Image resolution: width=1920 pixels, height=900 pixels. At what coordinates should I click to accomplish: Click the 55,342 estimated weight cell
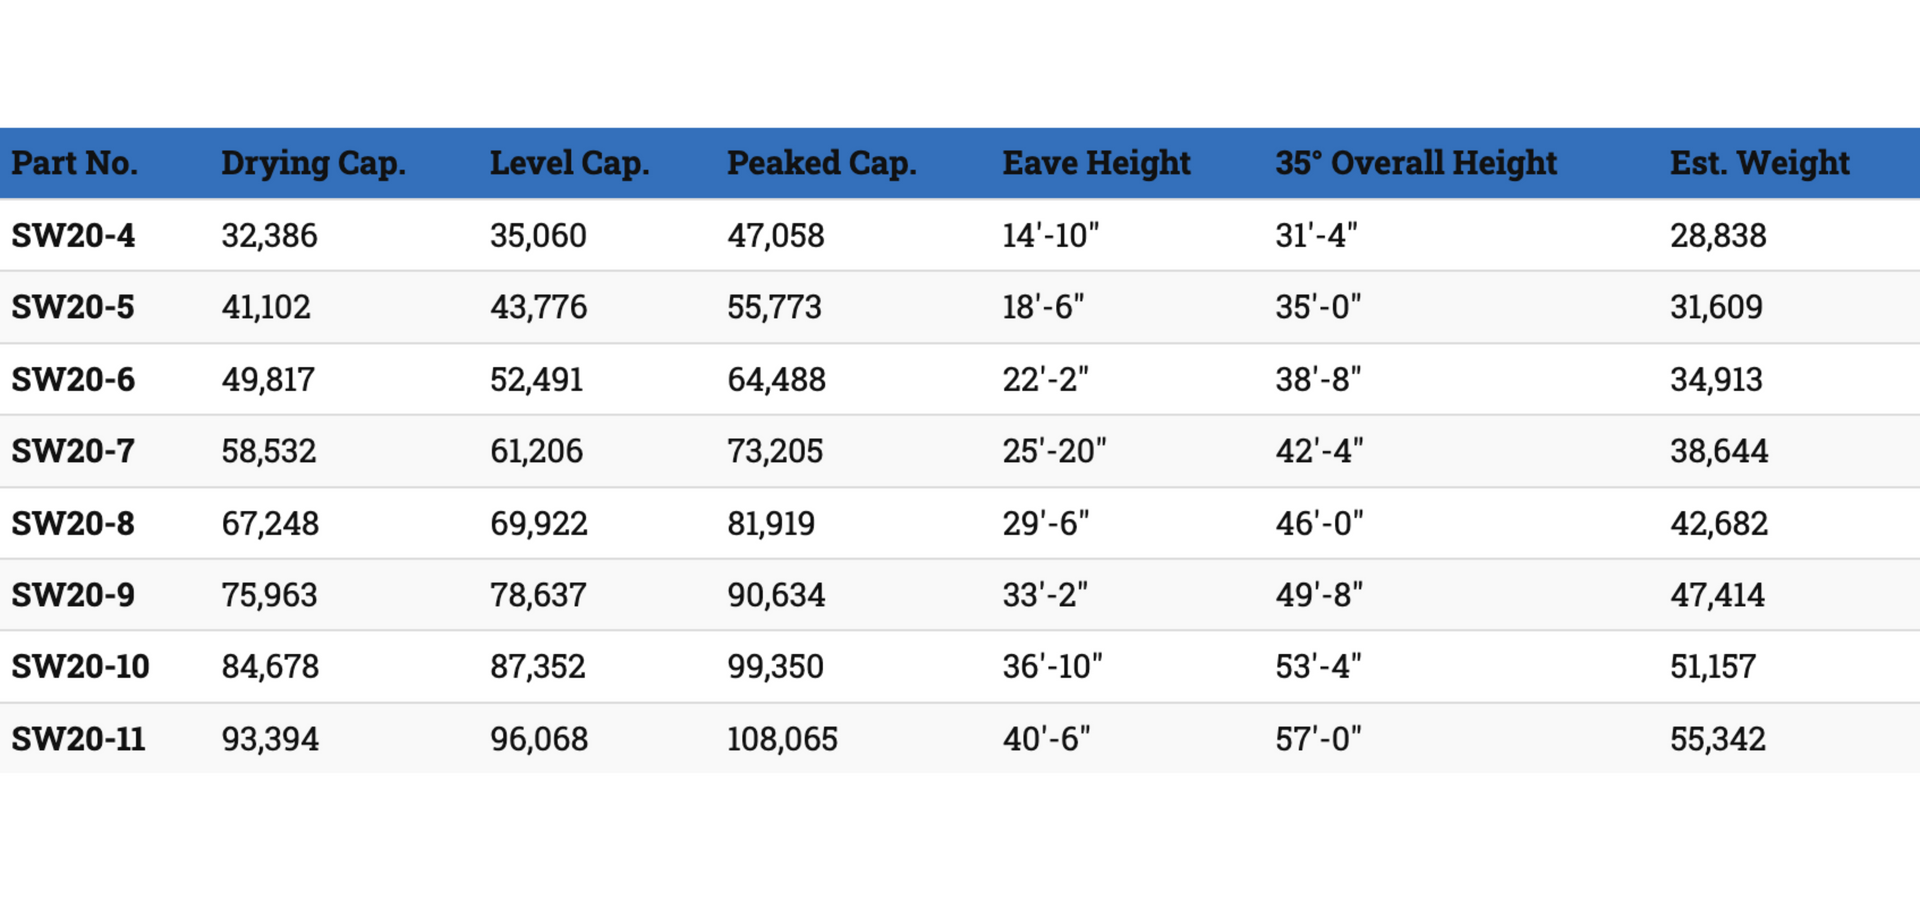pos(1718,739)
